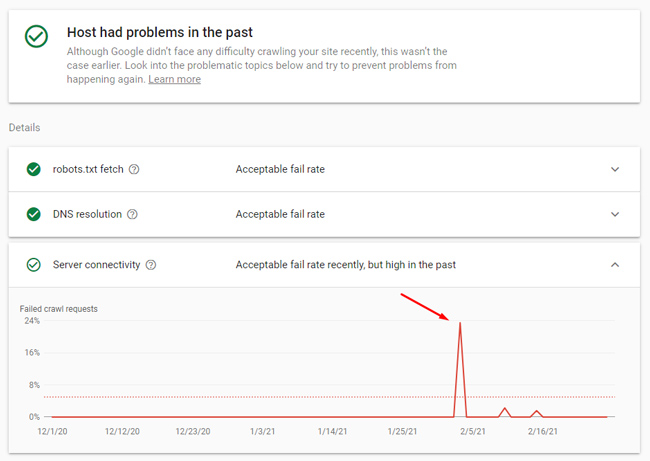Open help tooltip icon for robots.txt fetch
Viewport: 650px width, 461px height.
134,169
